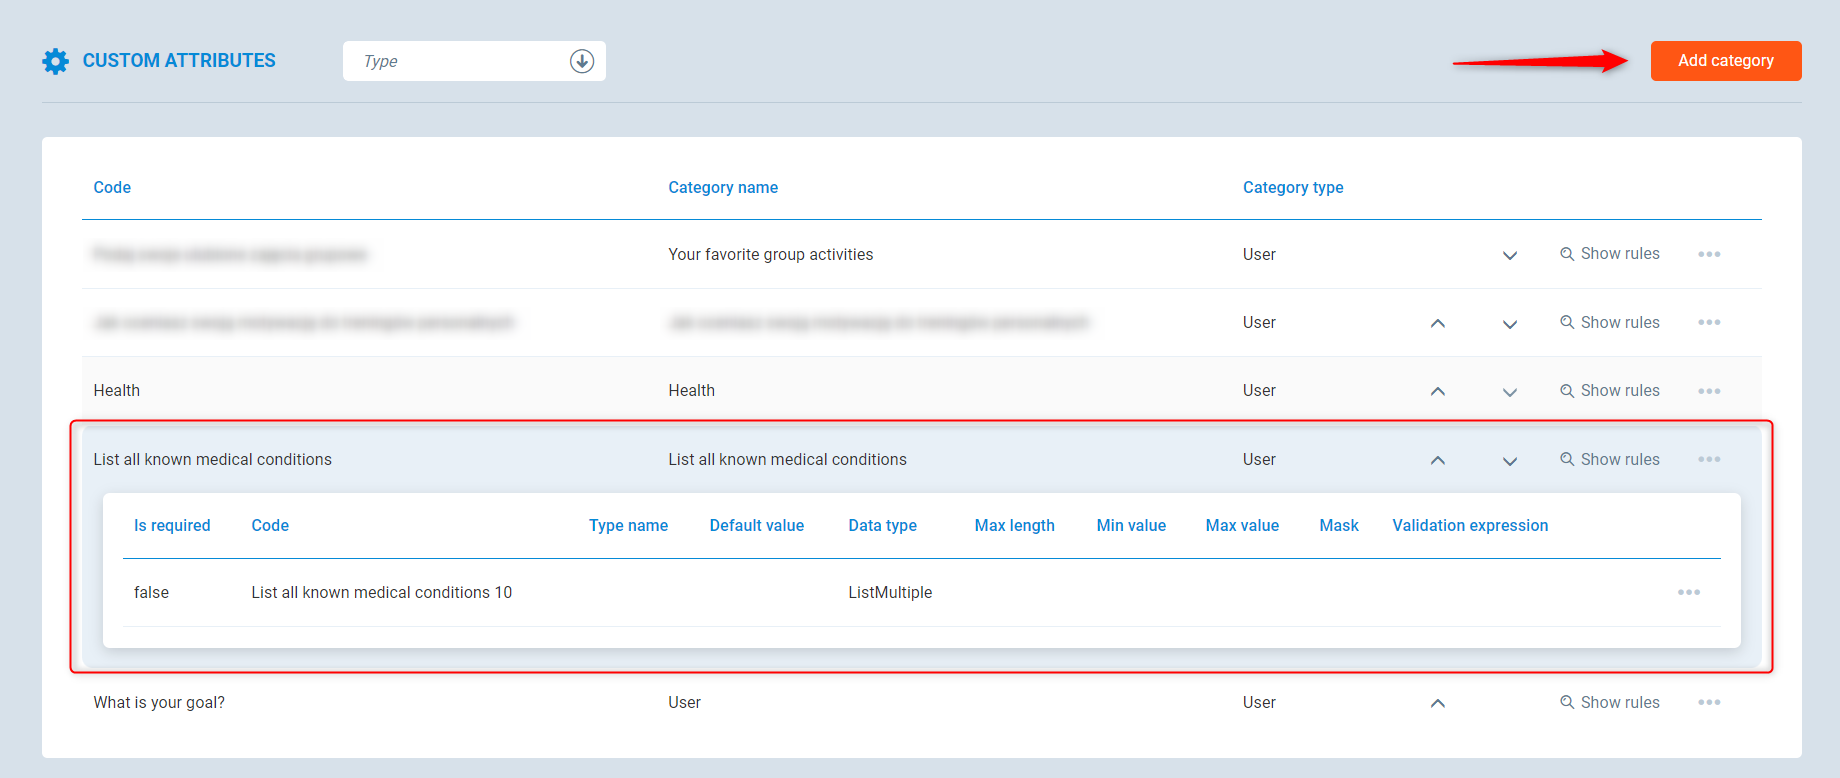Move 'List all known medical conditions' up
Viewport: 1840px width, 778px height.
point(1437,460)
